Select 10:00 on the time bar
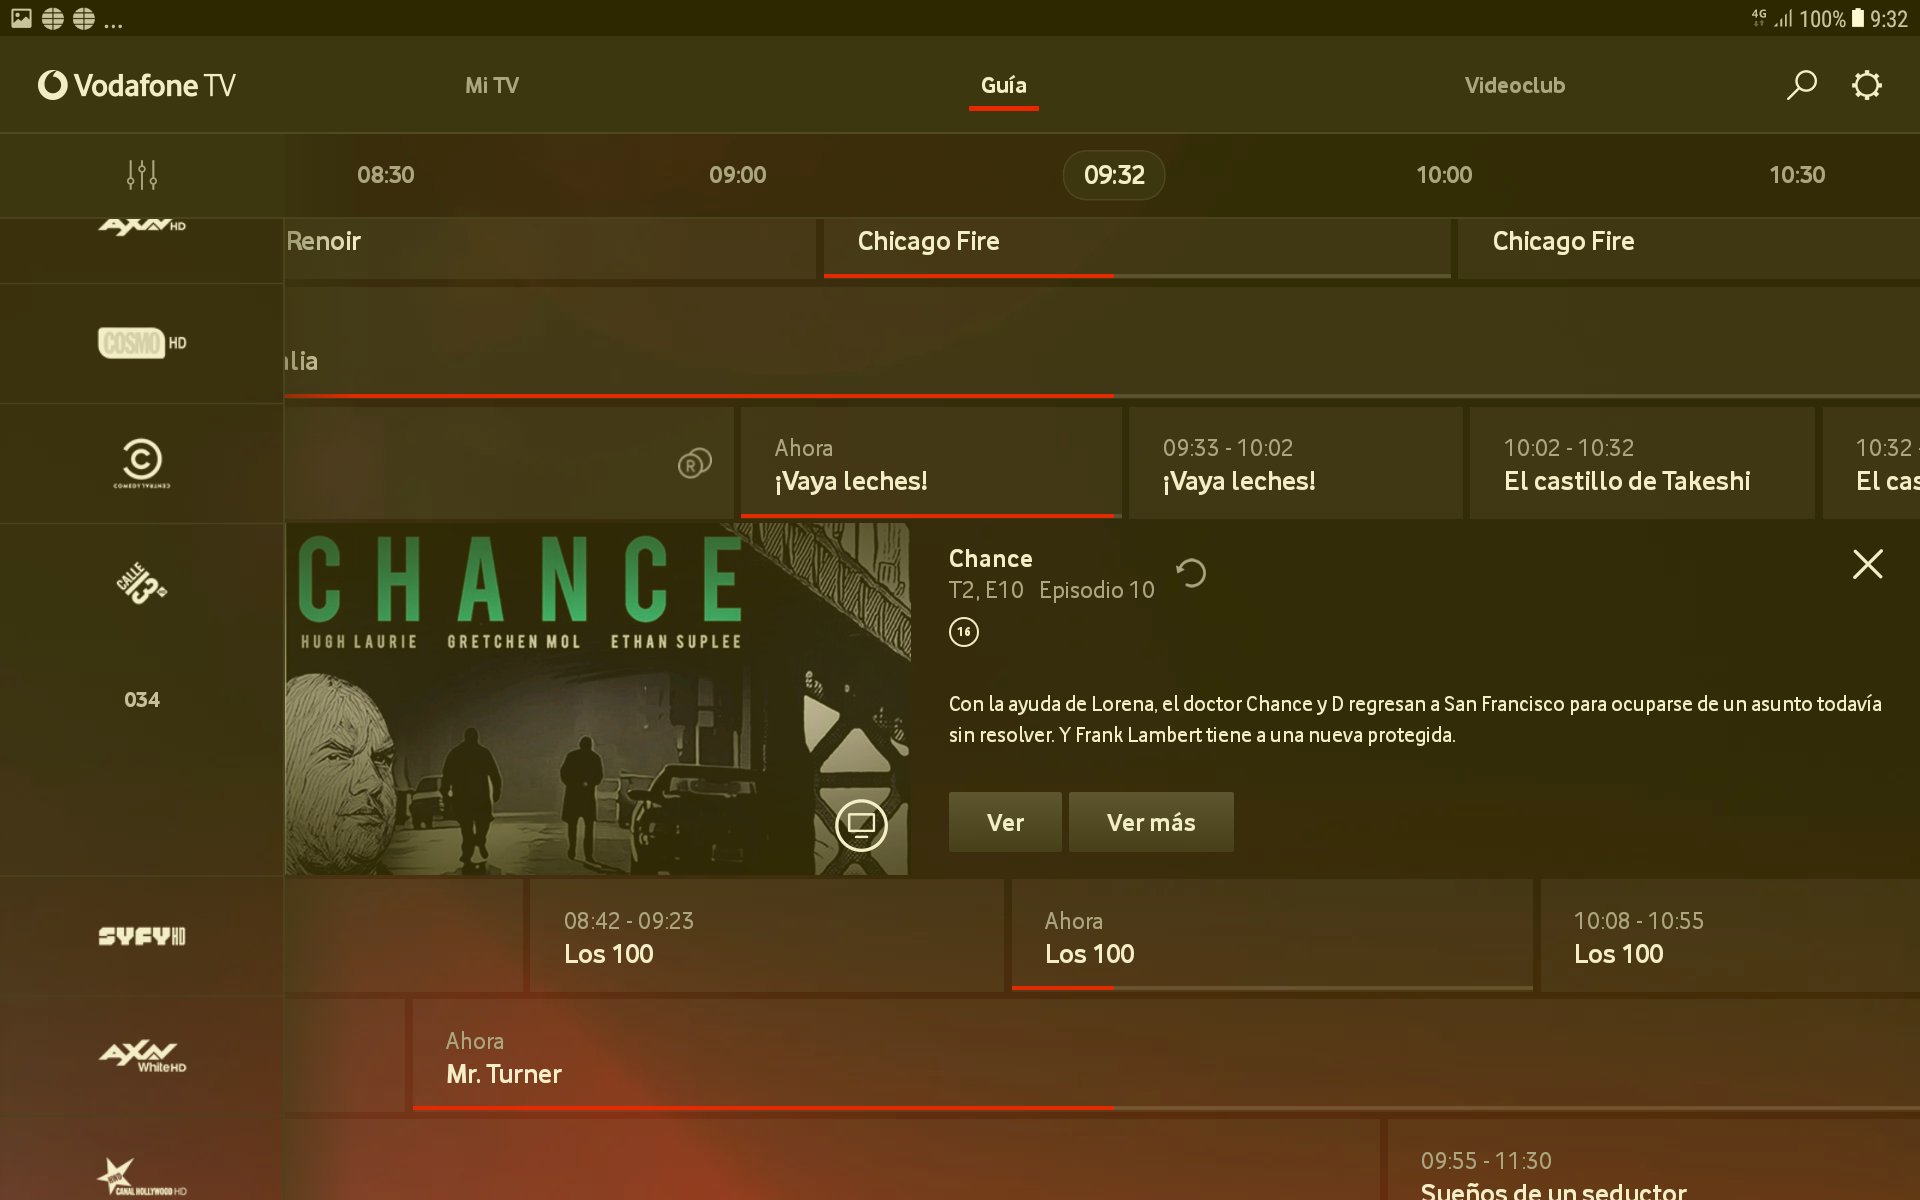This screenshot has width=1920, height=1200. [x=1444, y=175]
